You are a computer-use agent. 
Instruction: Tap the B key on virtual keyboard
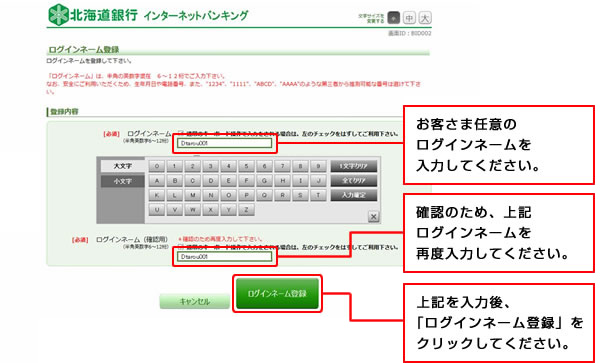pyautogui.click(x=174, y=181)
